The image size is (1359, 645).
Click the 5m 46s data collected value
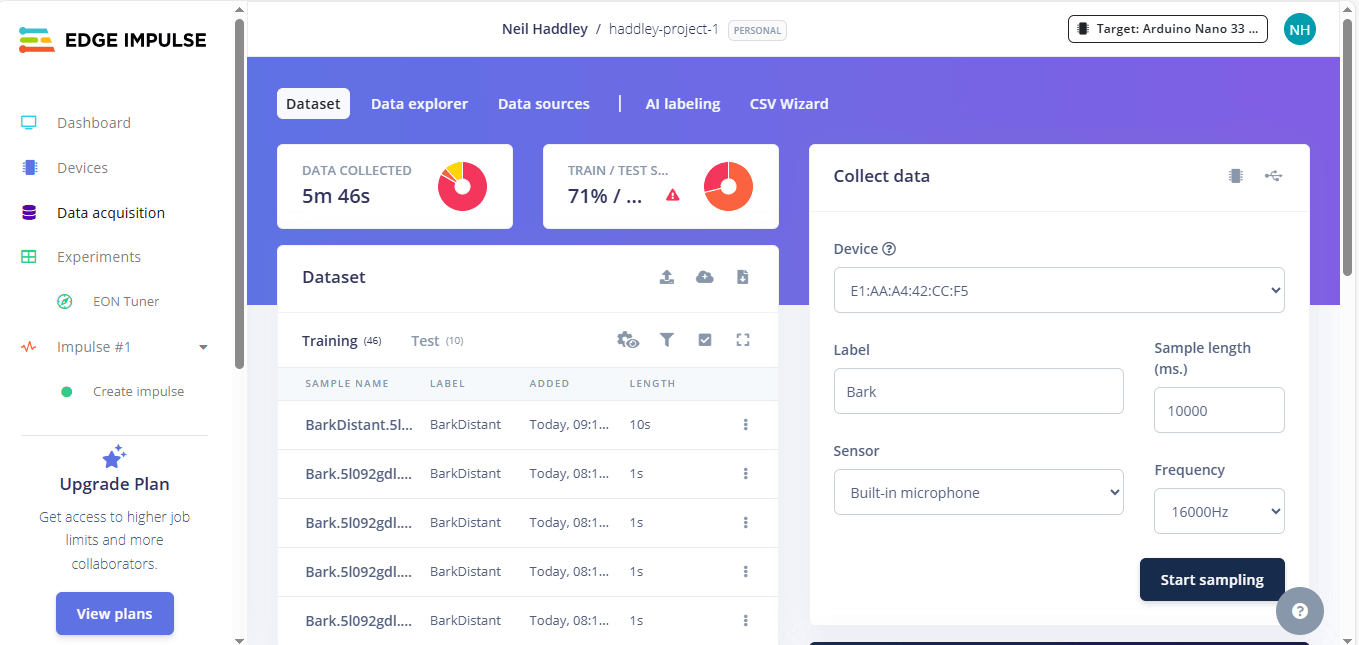(x=336, y=196)
